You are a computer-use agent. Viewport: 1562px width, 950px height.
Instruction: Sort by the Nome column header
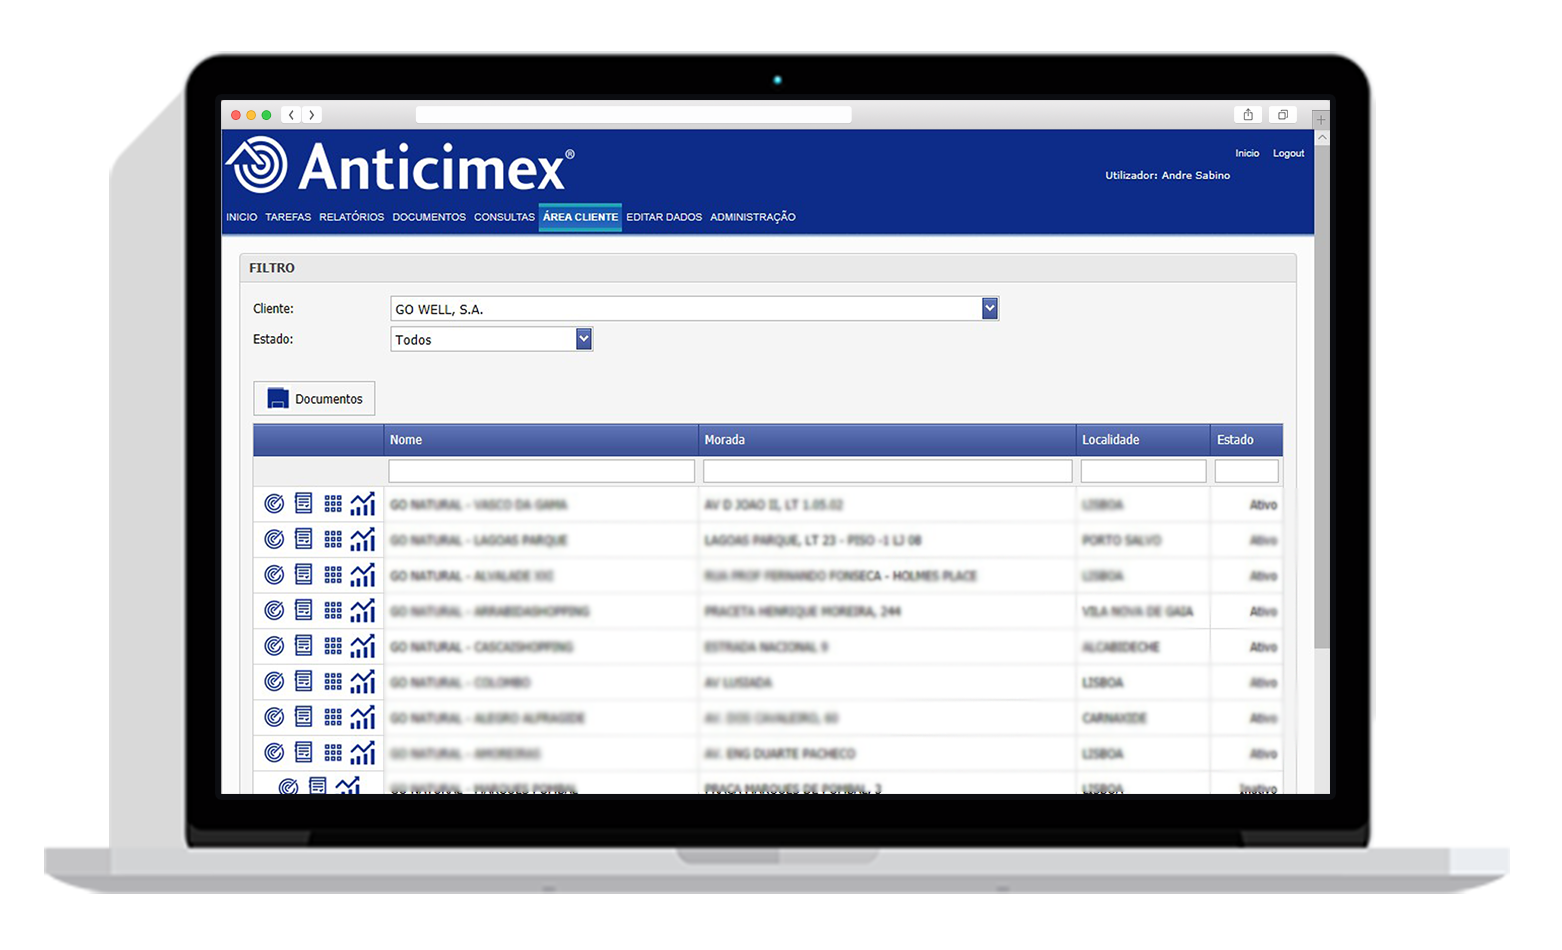pos(541,440)
